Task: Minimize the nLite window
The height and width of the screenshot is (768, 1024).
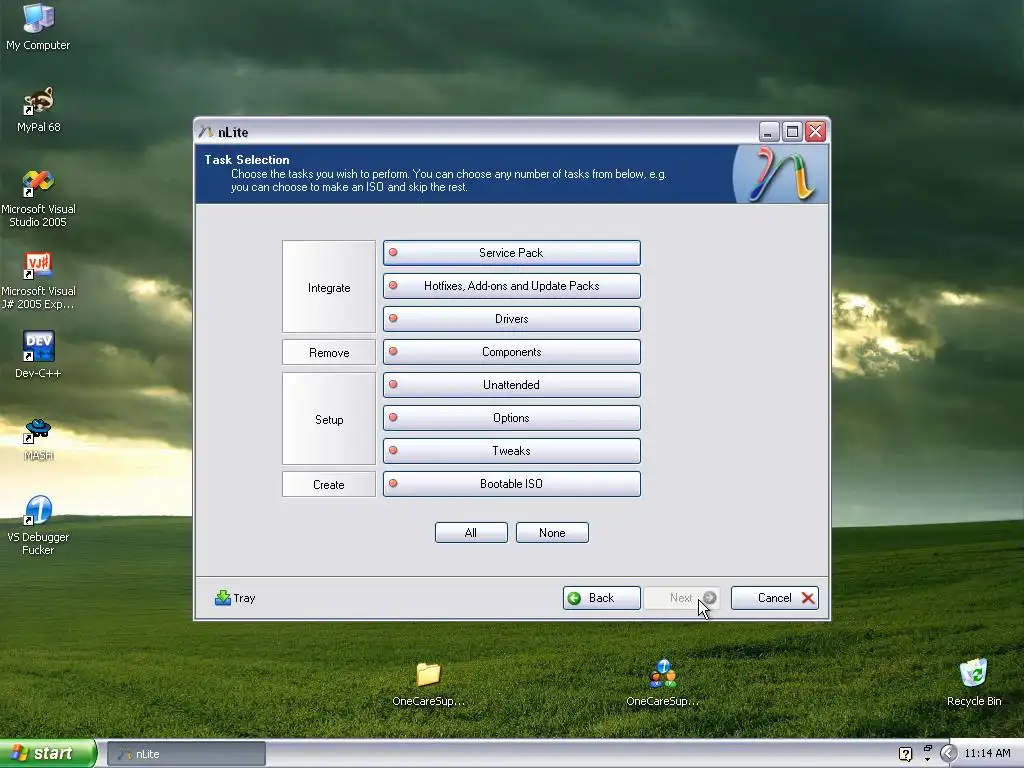Action: coord(769,132)
